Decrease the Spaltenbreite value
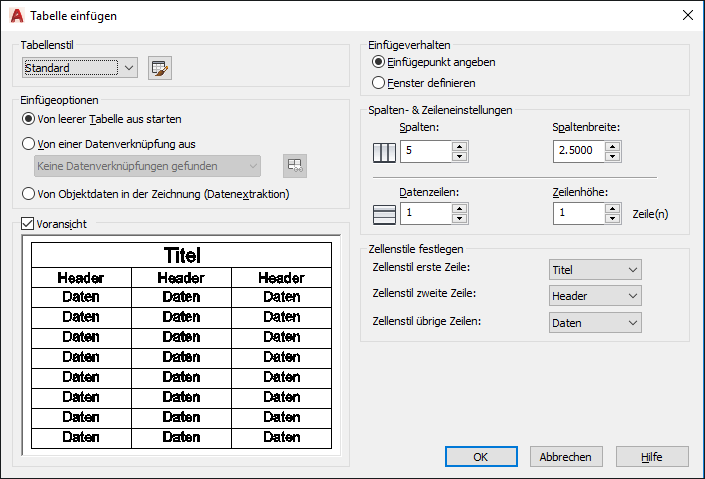The image size is (705, 479). (x=612, y=157)
